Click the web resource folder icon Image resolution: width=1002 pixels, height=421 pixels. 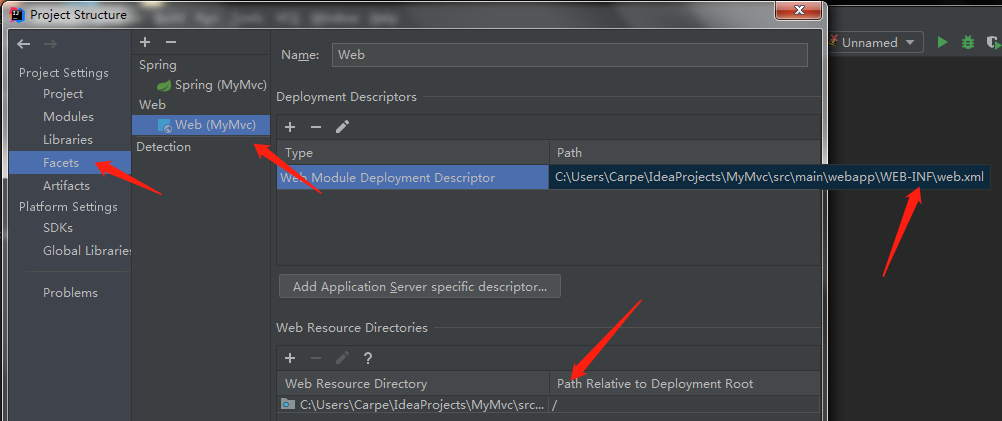pyautogui.click(x=289, y=404)
